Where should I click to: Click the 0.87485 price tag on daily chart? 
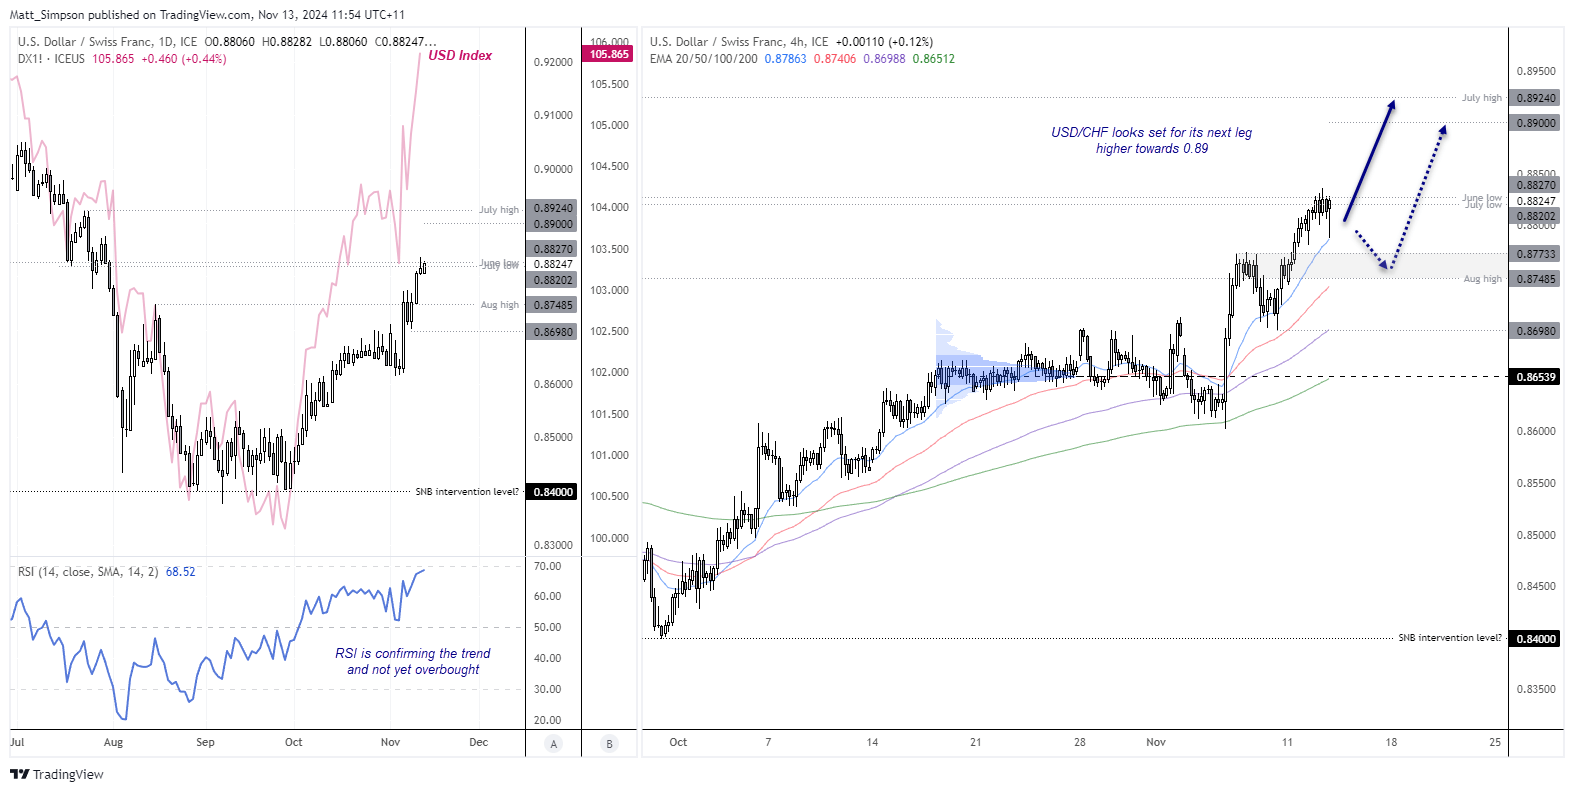click(553, 305)
